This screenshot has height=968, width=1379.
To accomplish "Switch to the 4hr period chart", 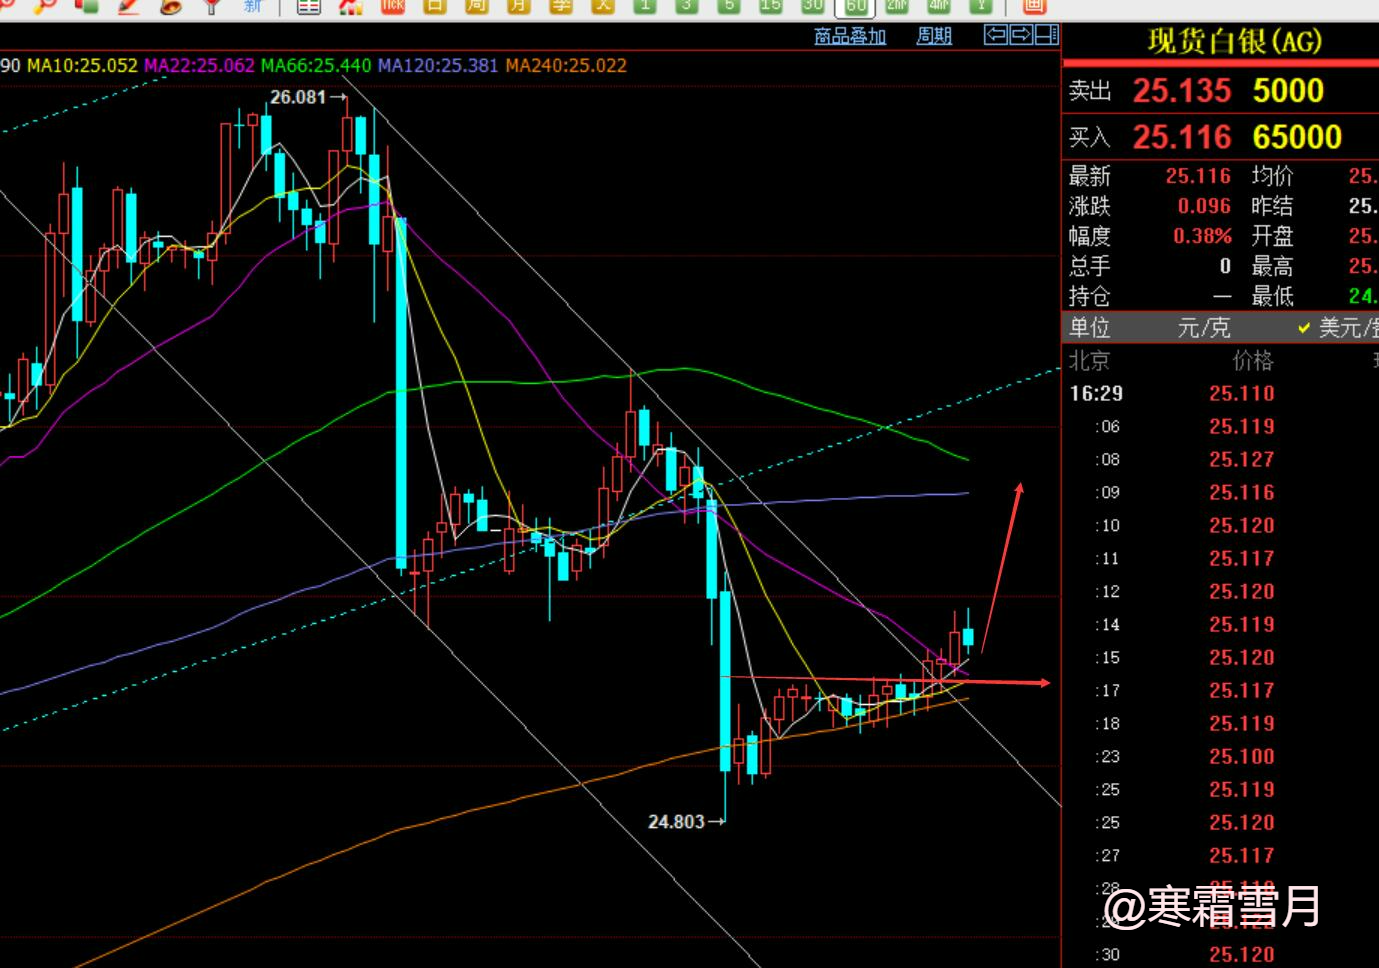I will coord(939,5).
